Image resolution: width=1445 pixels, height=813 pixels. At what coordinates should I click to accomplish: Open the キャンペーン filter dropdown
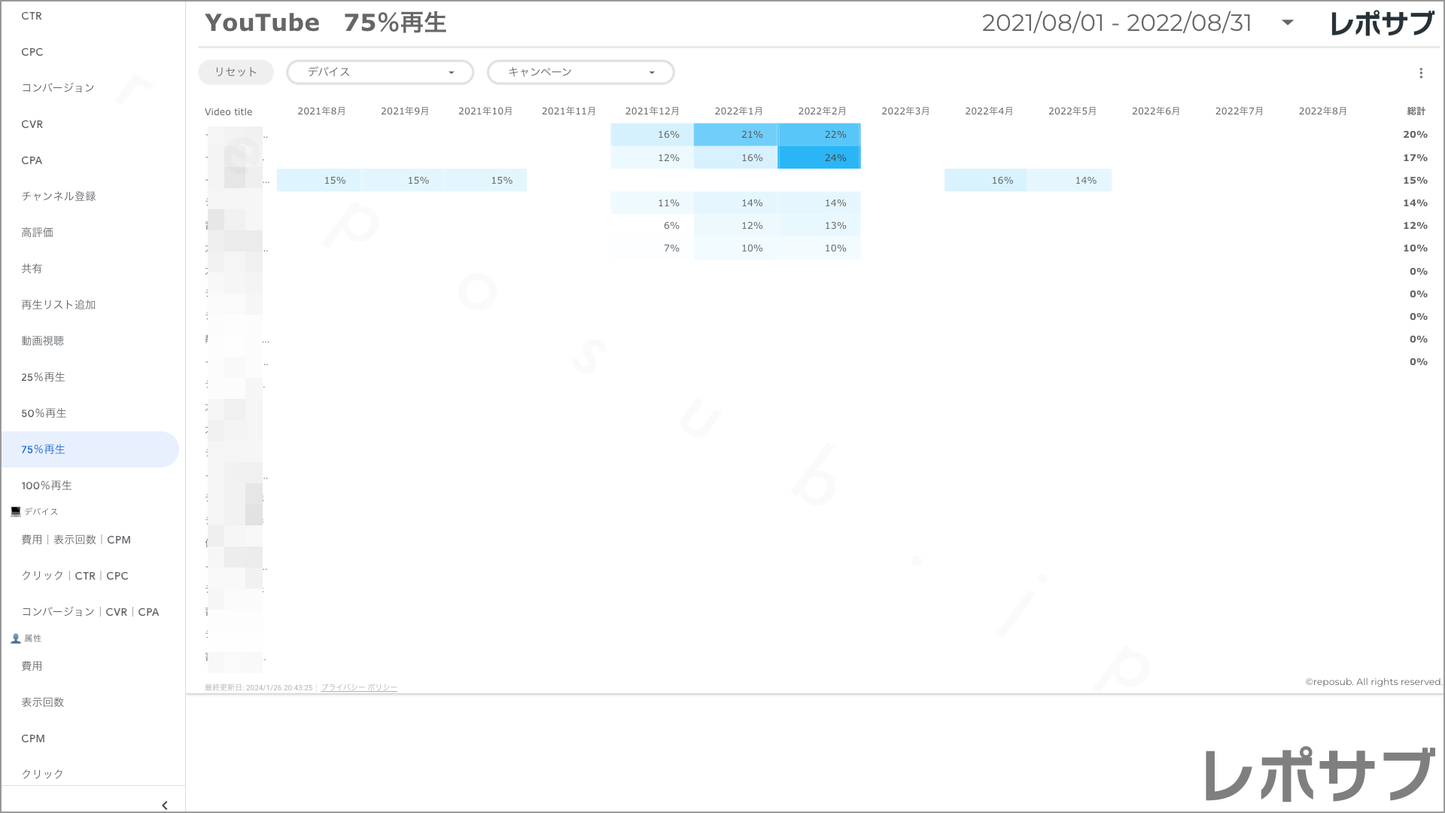coord(580,72)
